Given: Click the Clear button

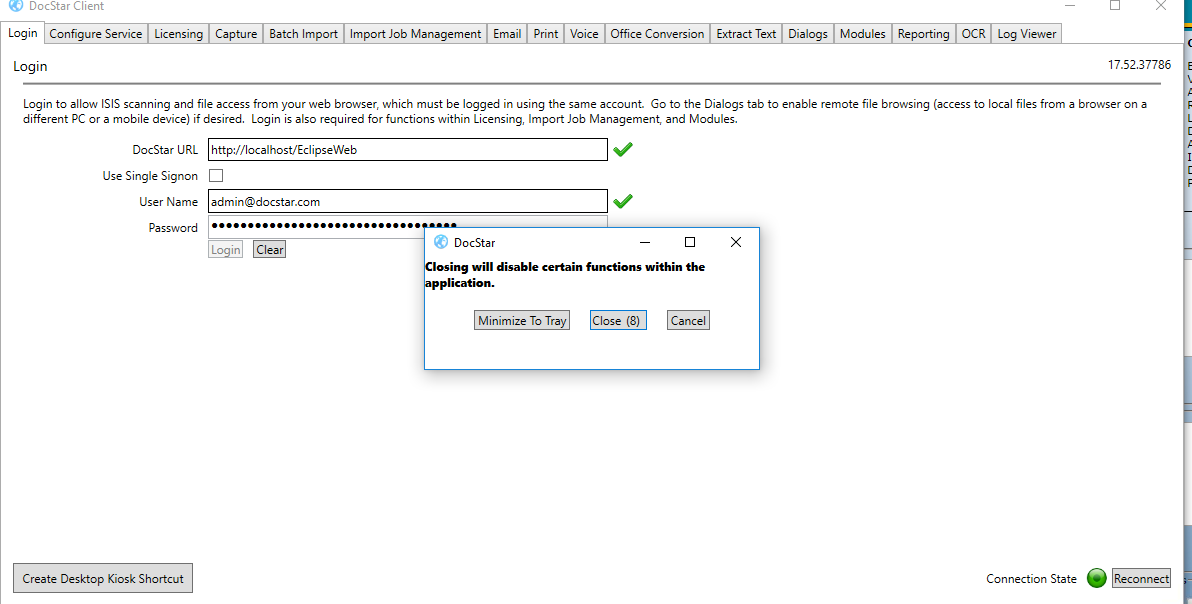Looking at the screenshot, I should coord(269,249).
